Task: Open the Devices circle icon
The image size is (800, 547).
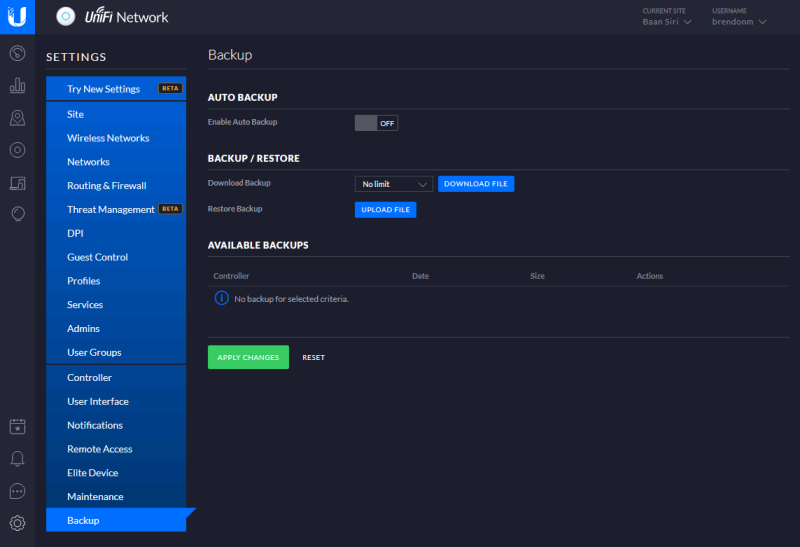Action: point(17,150)
